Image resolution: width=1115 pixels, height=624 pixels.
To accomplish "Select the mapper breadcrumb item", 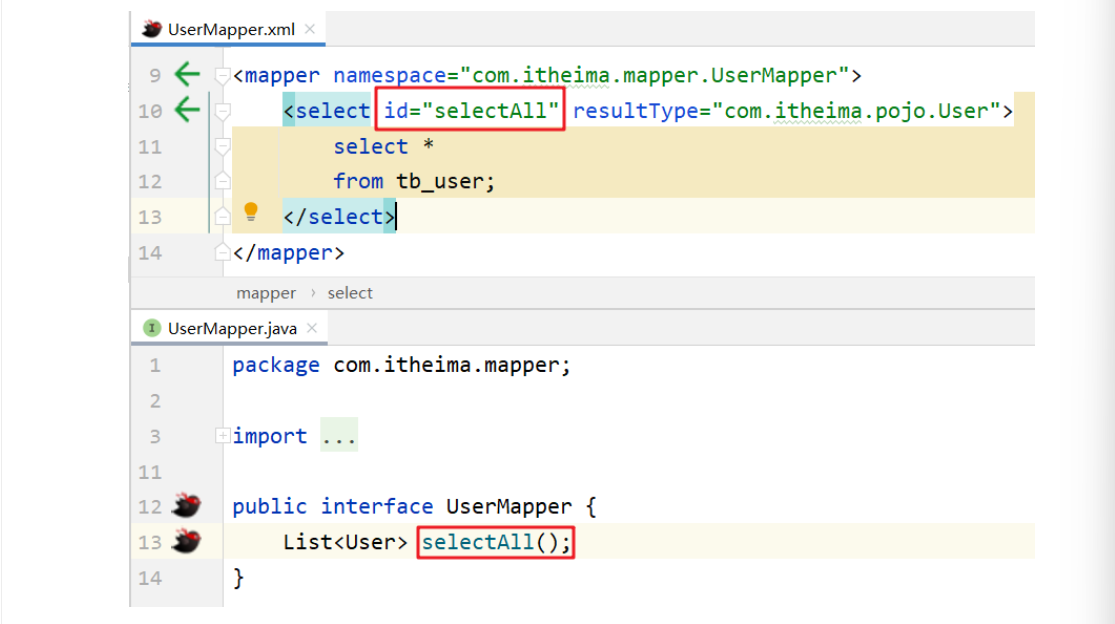I will [x=266, y=293].
